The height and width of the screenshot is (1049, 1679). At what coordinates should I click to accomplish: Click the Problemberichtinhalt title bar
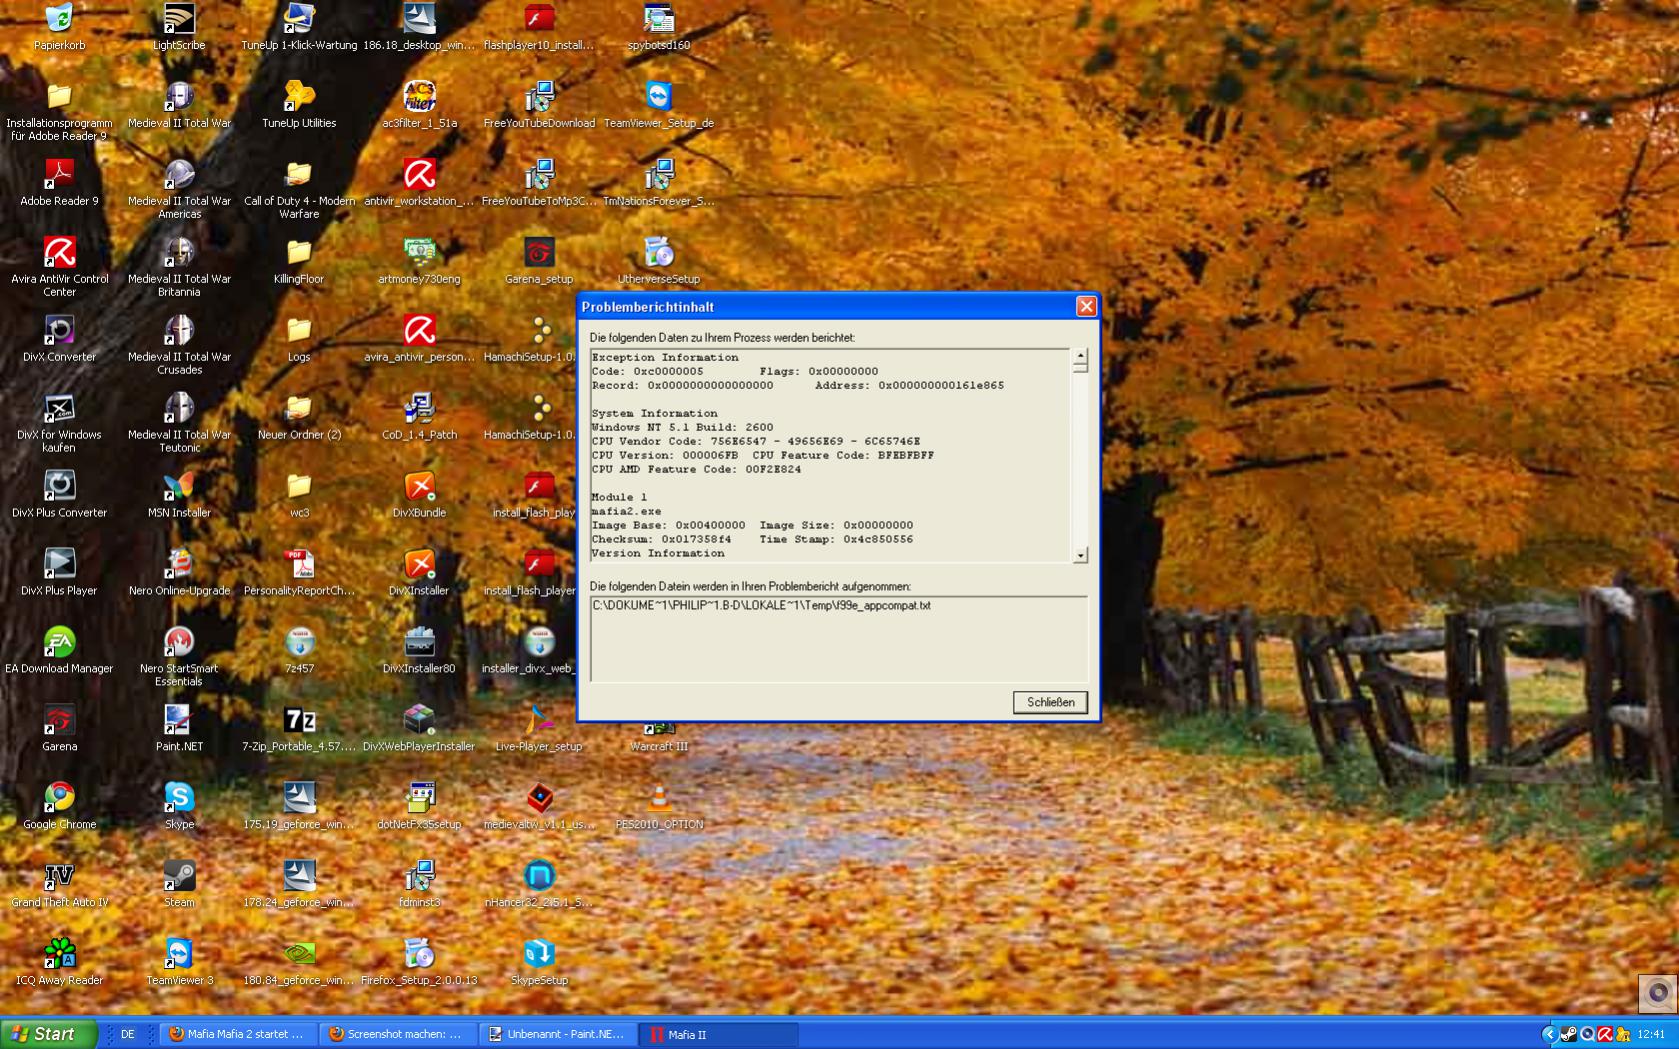826,307
